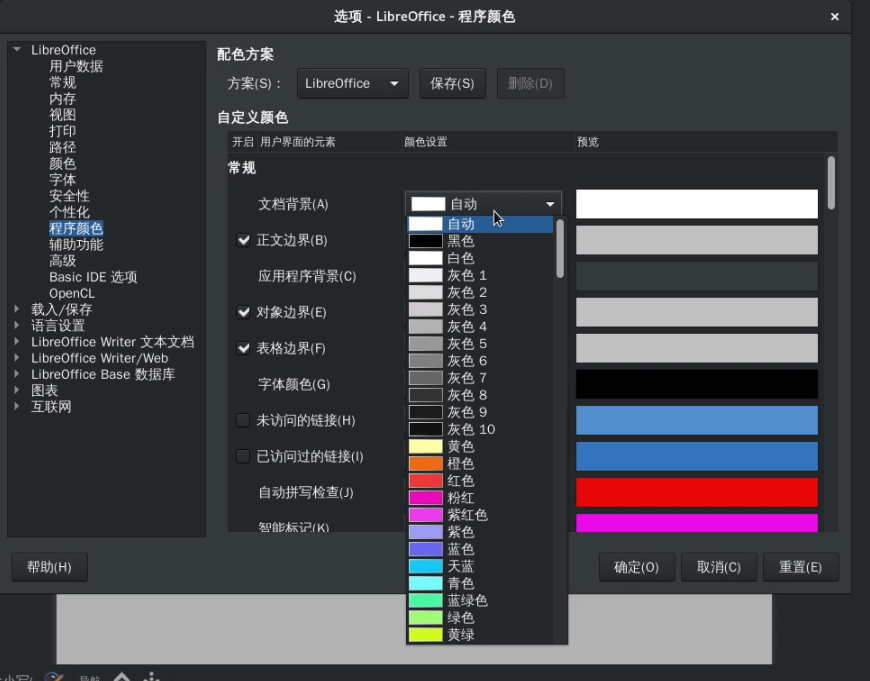Open Basic IDE 选项 page

[93, 277]
